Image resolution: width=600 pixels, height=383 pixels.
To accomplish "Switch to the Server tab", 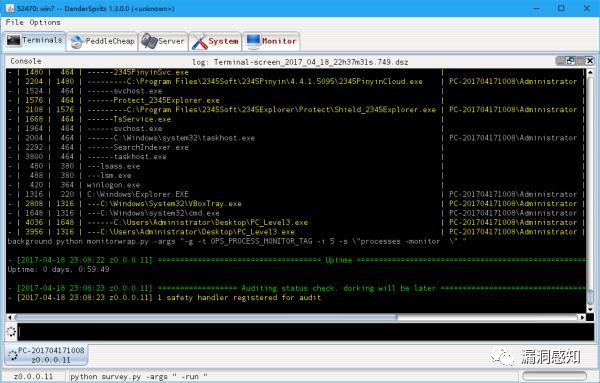I will (163, 41).
